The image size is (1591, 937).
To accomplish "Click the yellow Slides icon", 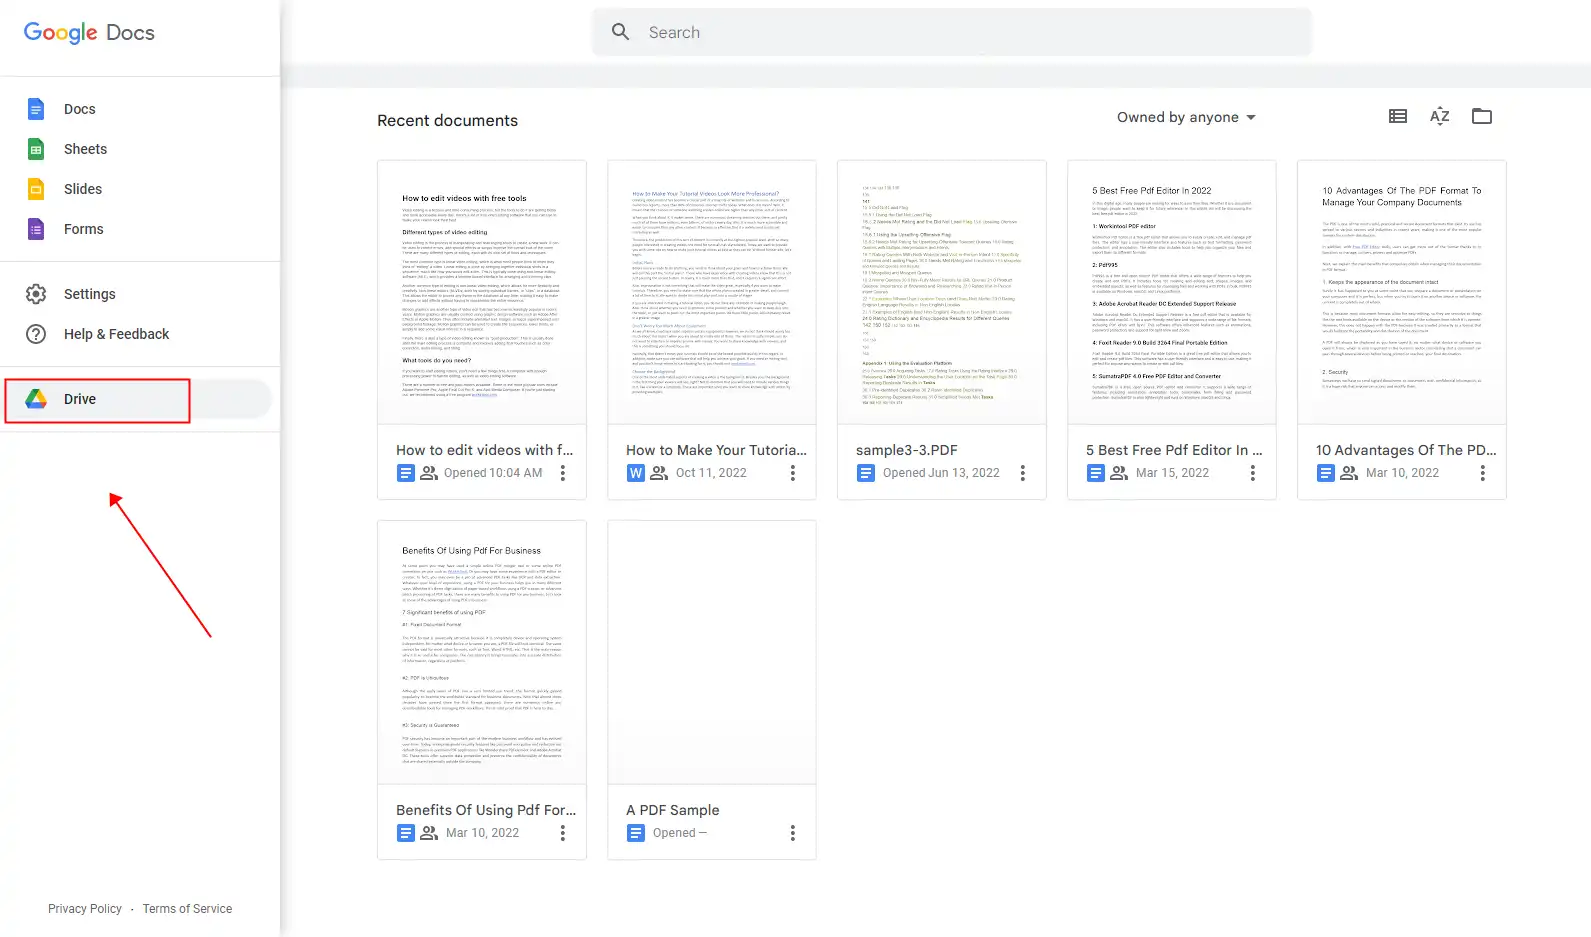I will pyautogui.click(x=36, y=189).
